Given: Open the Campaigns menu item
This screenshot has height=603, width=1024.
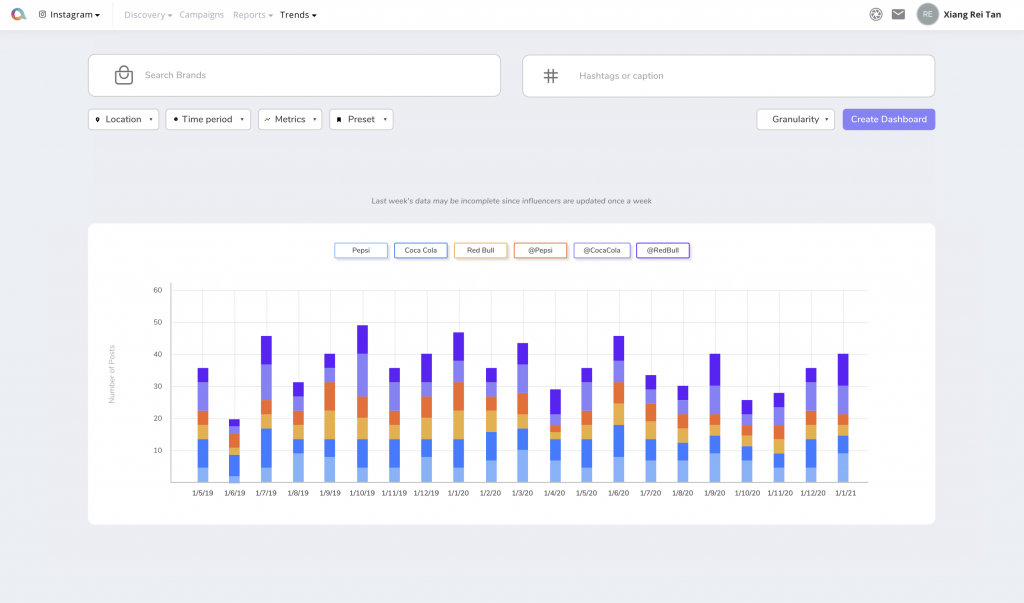Looking at the screenshot, I should pos(201,14).
